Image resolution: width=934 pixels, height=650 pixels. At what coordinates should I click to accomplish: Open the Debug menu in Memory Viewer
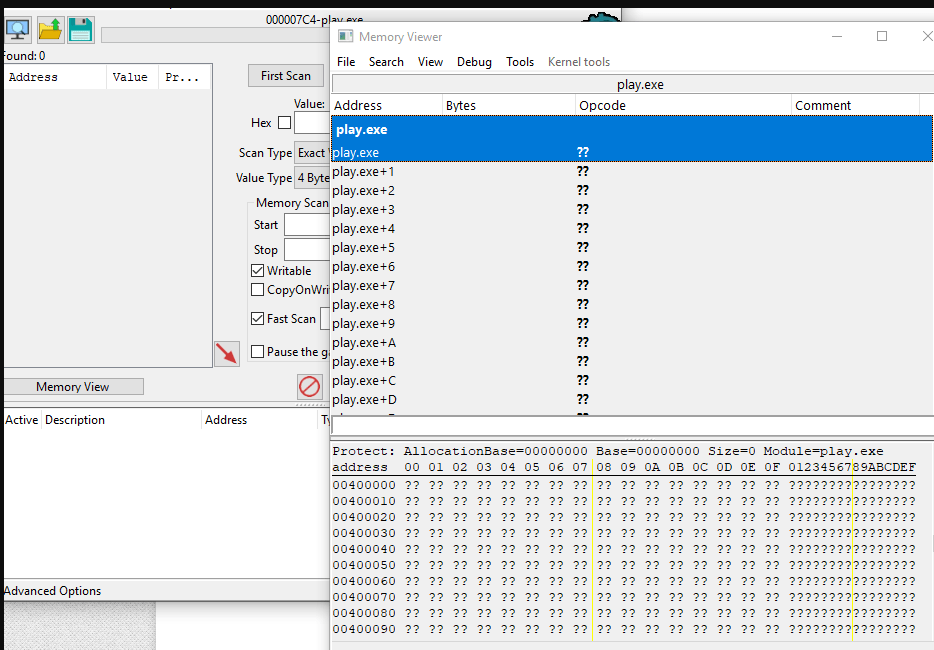click(x=474, y=62)
